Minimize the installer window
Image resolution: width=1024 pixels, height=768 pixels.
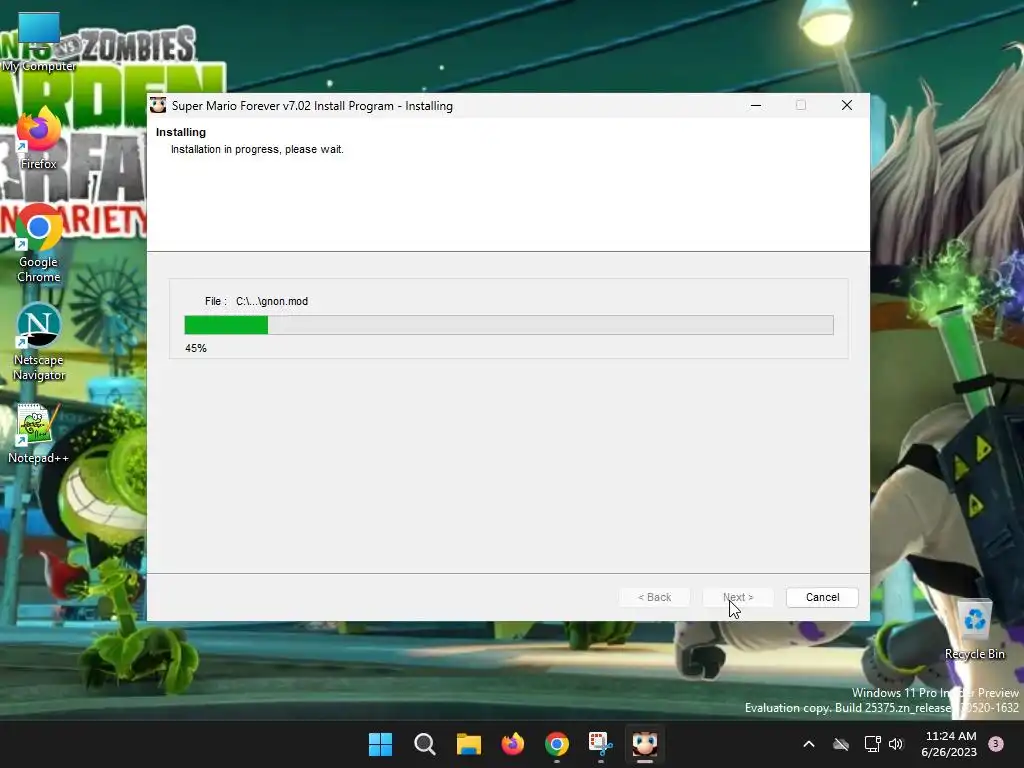coord(756,105)
